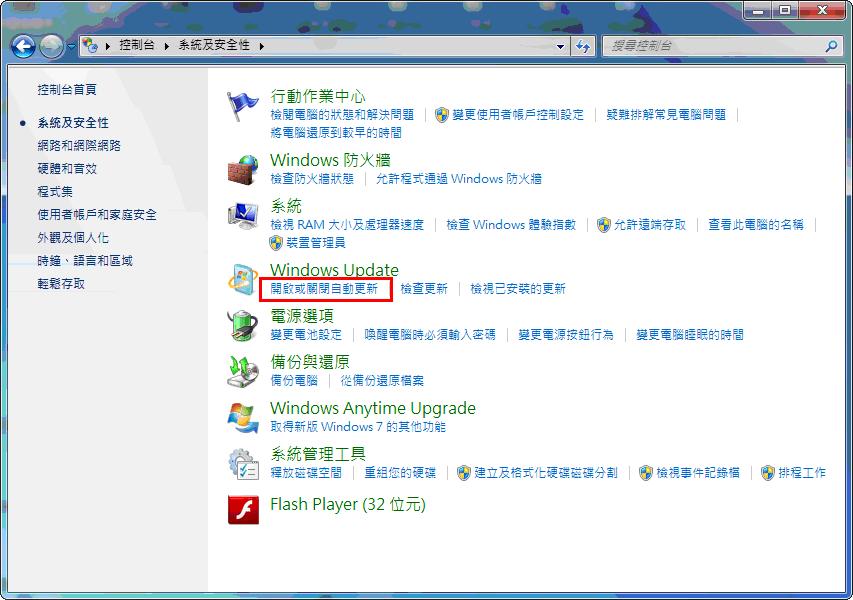Click 檢閱電腦的狀態和解決問題 link
Image resolution: width=853 pixels, height=600 pixels.
tap(342, 115)
